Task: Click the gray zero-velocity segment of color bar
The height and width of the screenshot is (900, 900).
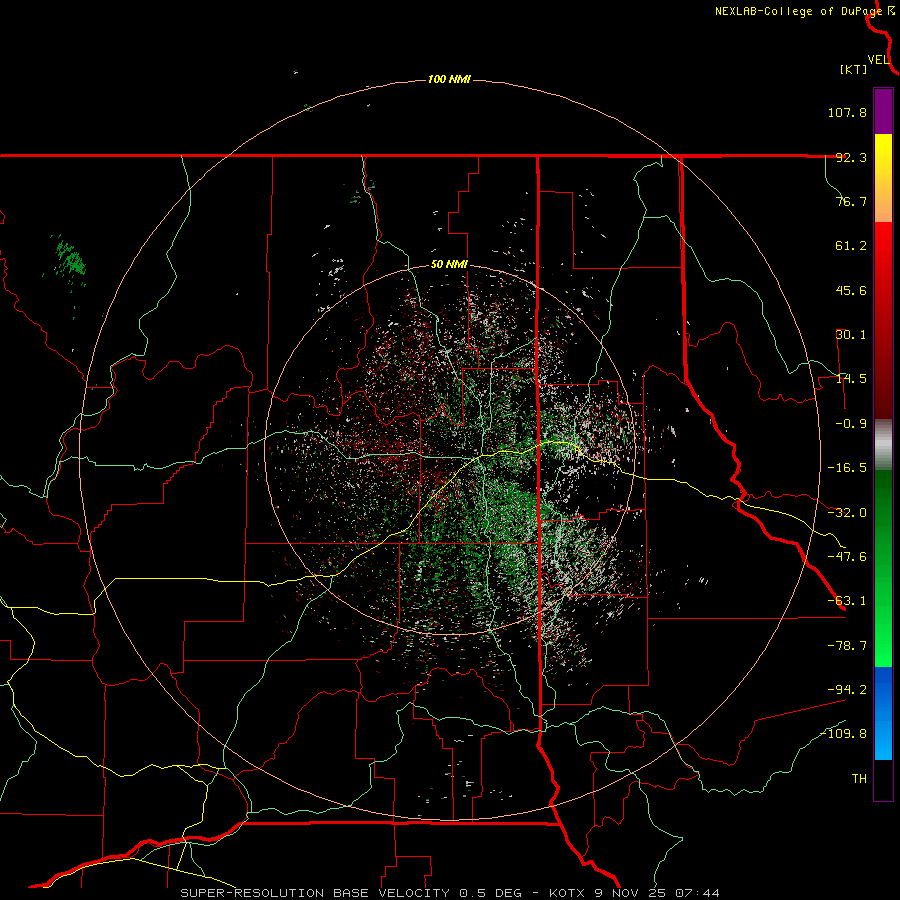Action: pos(883,444)
